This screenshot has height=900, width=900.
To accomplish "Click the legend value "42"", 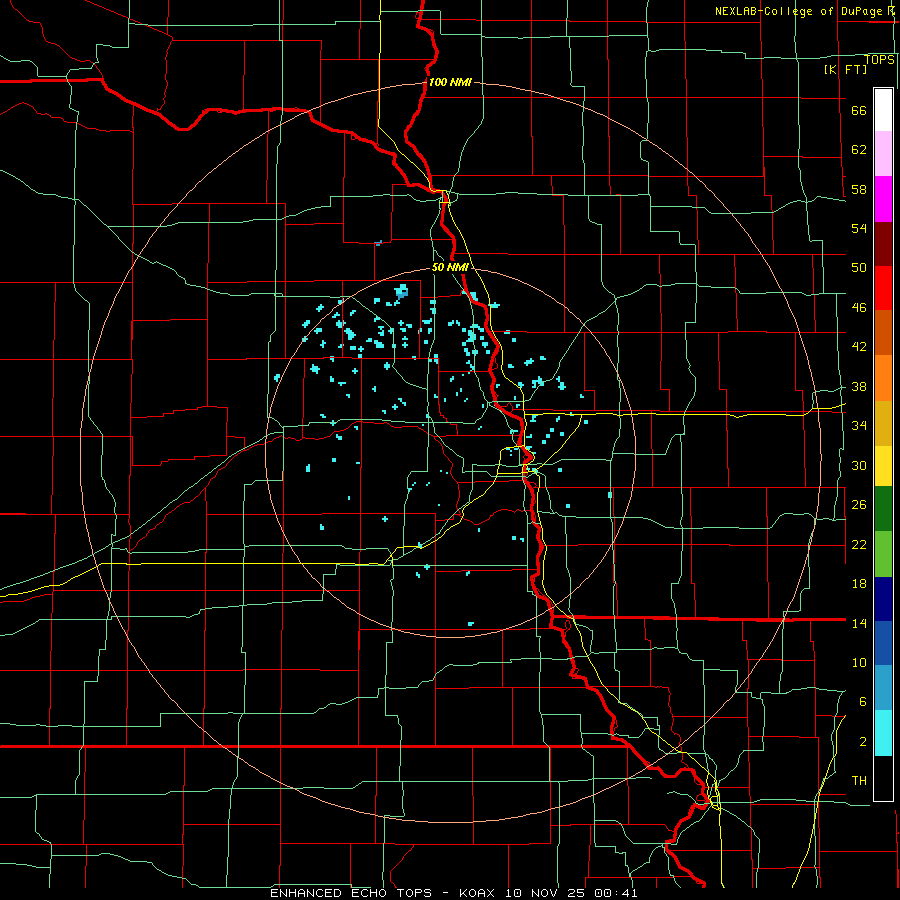I will 859,346.
